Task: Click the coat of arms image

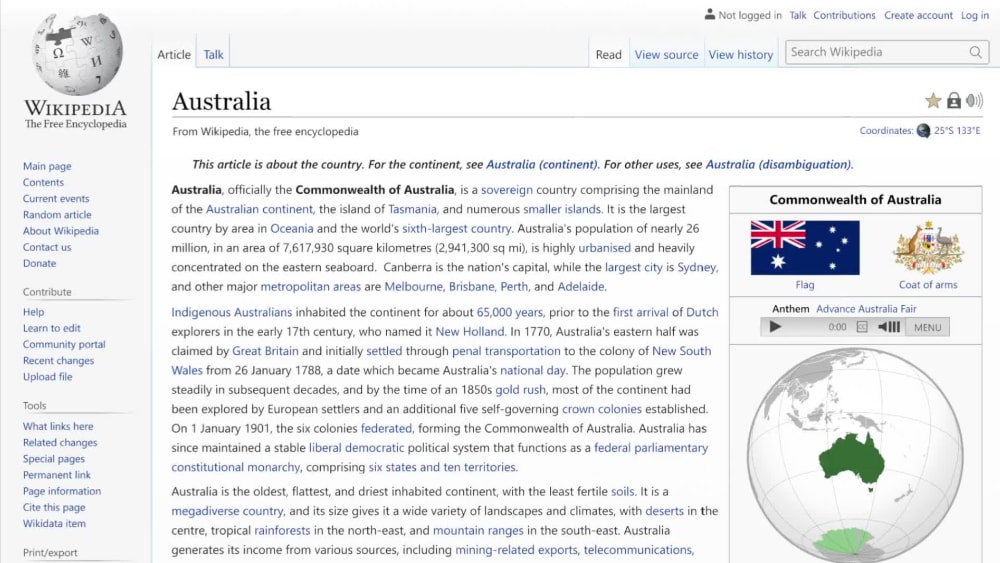Action: pyautogui.click(x=928, y=247)
